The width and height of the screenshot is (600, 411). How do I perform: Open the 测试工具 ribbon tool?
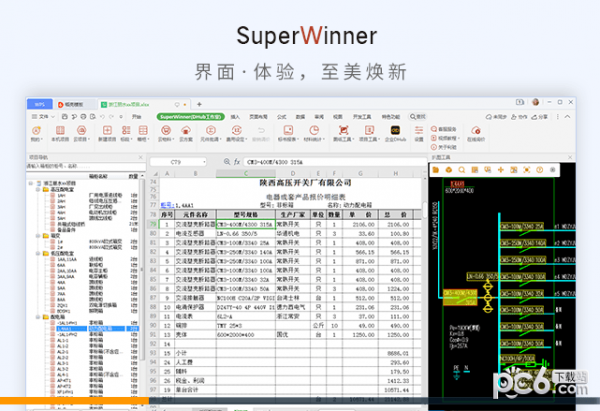(x=343, y=134)
